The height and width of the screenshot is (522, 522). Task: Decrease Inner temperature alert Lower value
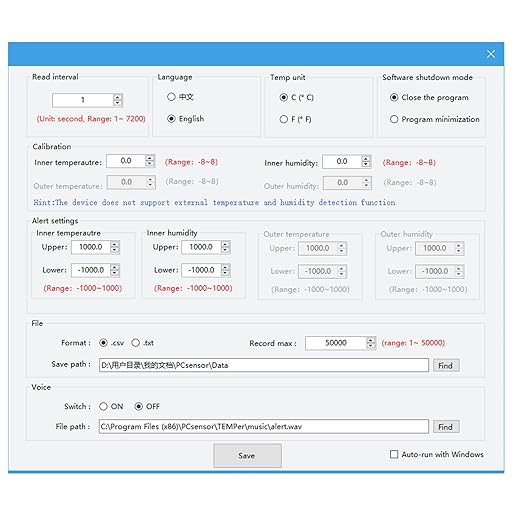(115, 273)
